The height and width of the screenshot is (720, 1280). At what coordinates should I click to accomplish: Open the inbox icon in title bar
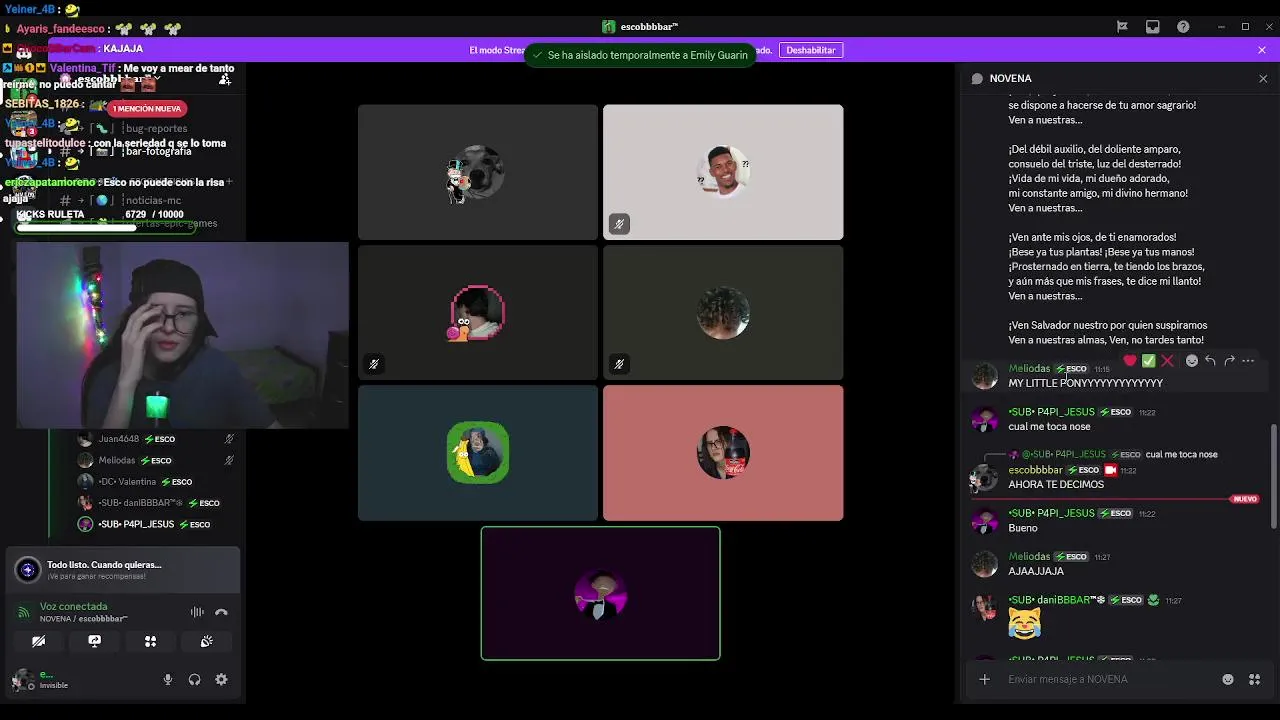[1152, 27]
